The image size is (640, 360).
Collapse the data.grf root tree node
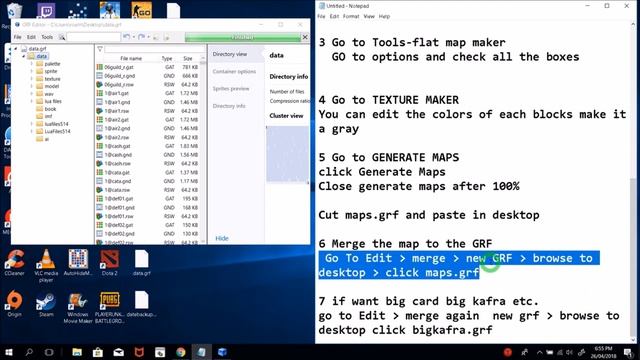click(x=16, y=49)
